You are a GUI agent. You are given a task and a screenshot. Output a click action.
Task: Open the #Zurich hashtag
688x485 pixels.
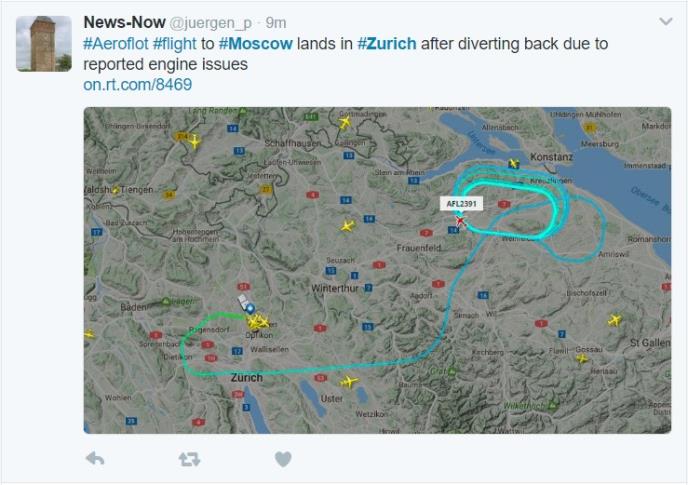pyautogui.click(x=387, y=44)
